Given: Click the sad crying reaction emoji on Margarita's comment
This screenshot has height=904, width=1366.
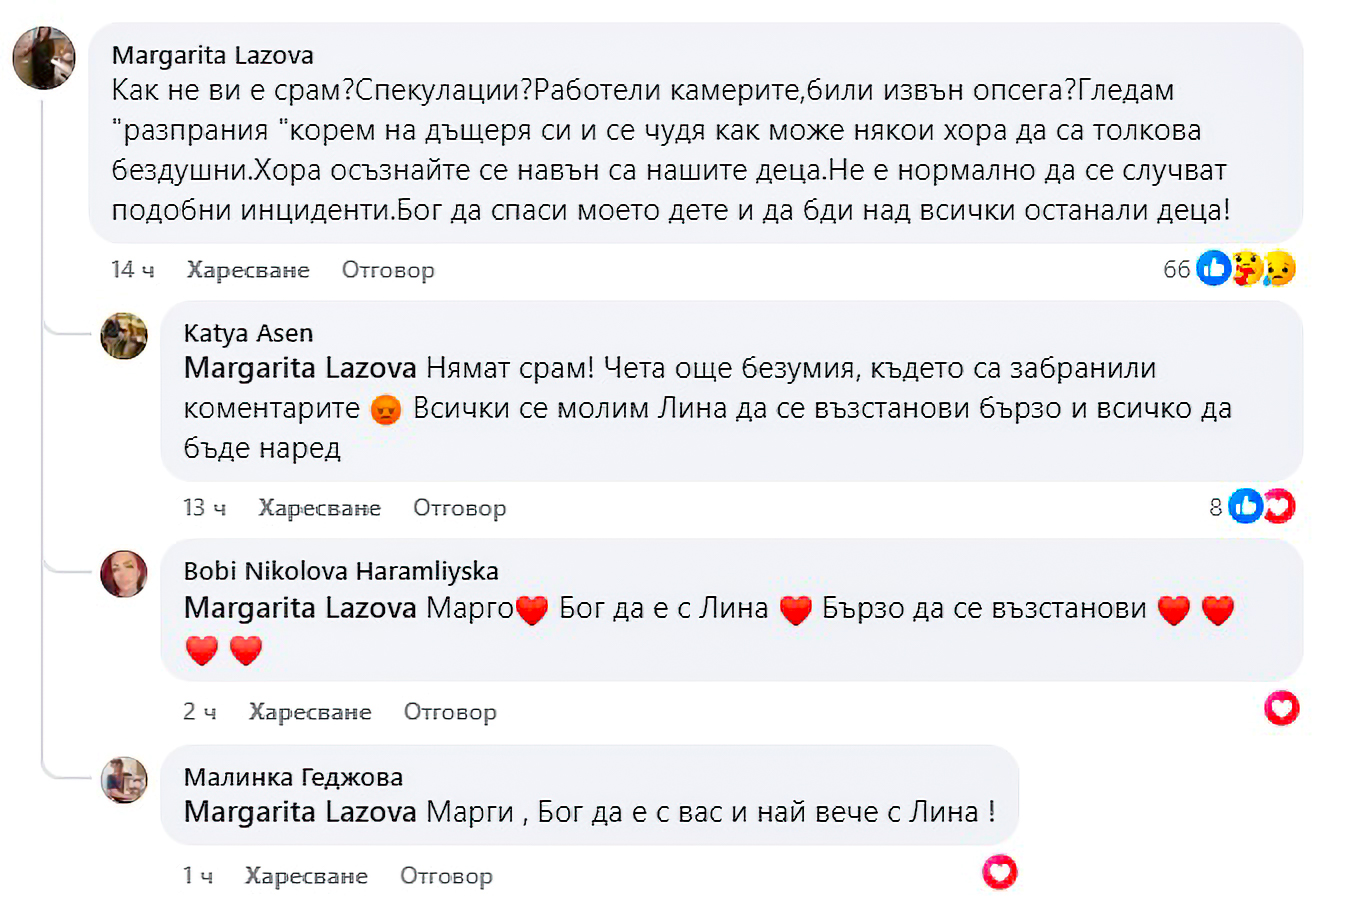Looking at the screenshot, I should click(x=1279, y=268).
